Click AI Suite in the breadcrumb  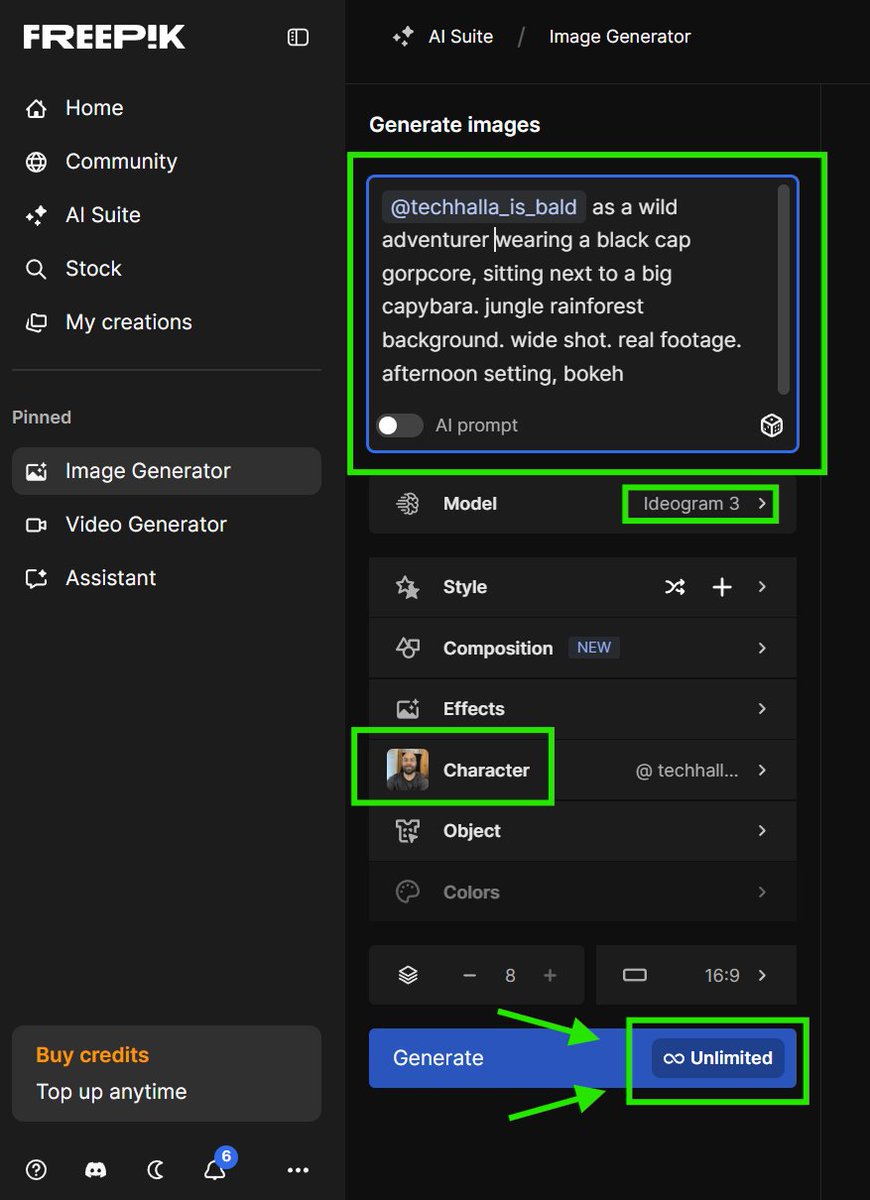(460, 36)
